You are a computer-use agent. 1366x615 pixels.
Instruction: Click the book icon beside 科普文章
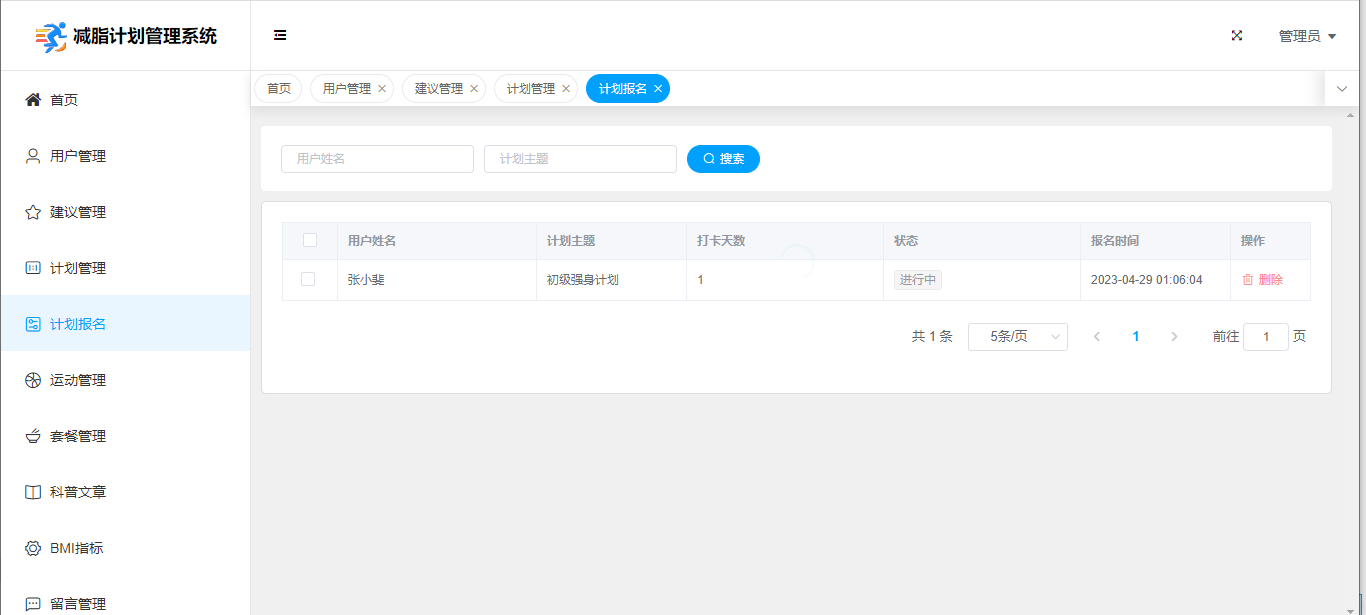33,492
